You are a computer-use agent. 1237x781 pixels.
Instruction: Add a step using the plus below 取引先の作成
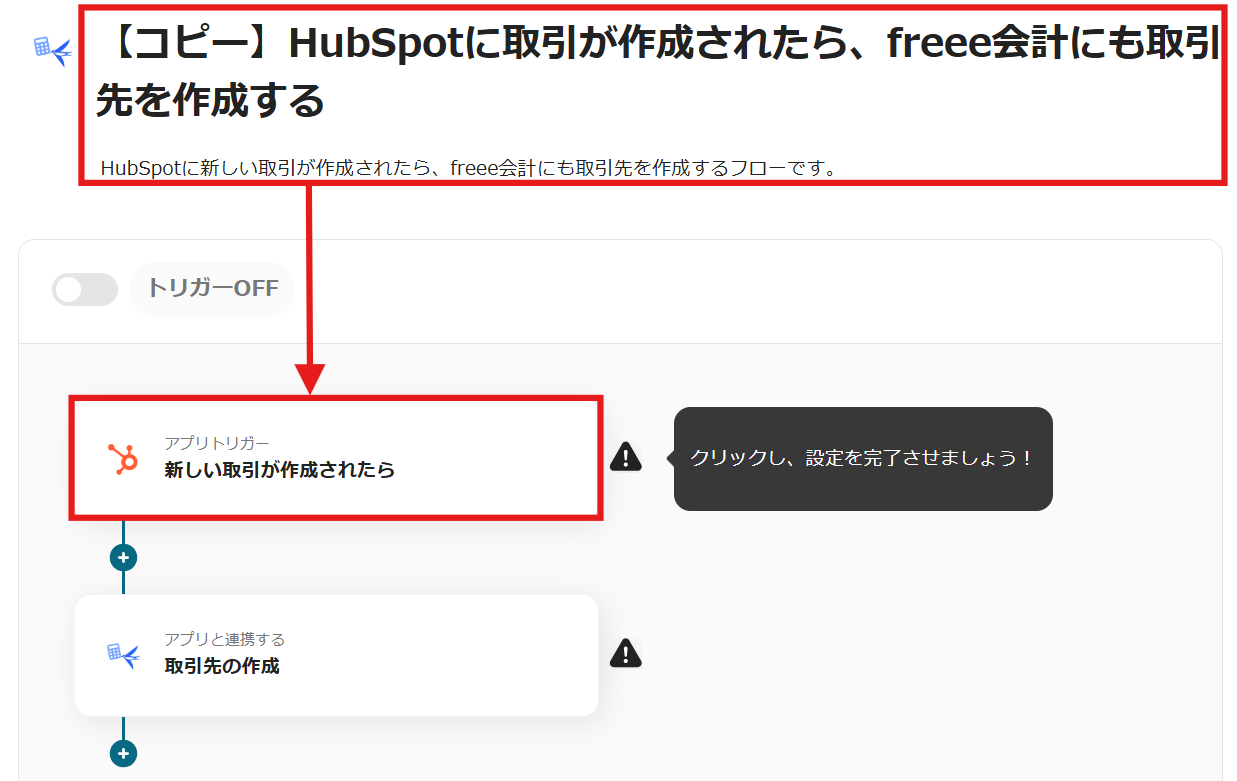pos(123,753)
